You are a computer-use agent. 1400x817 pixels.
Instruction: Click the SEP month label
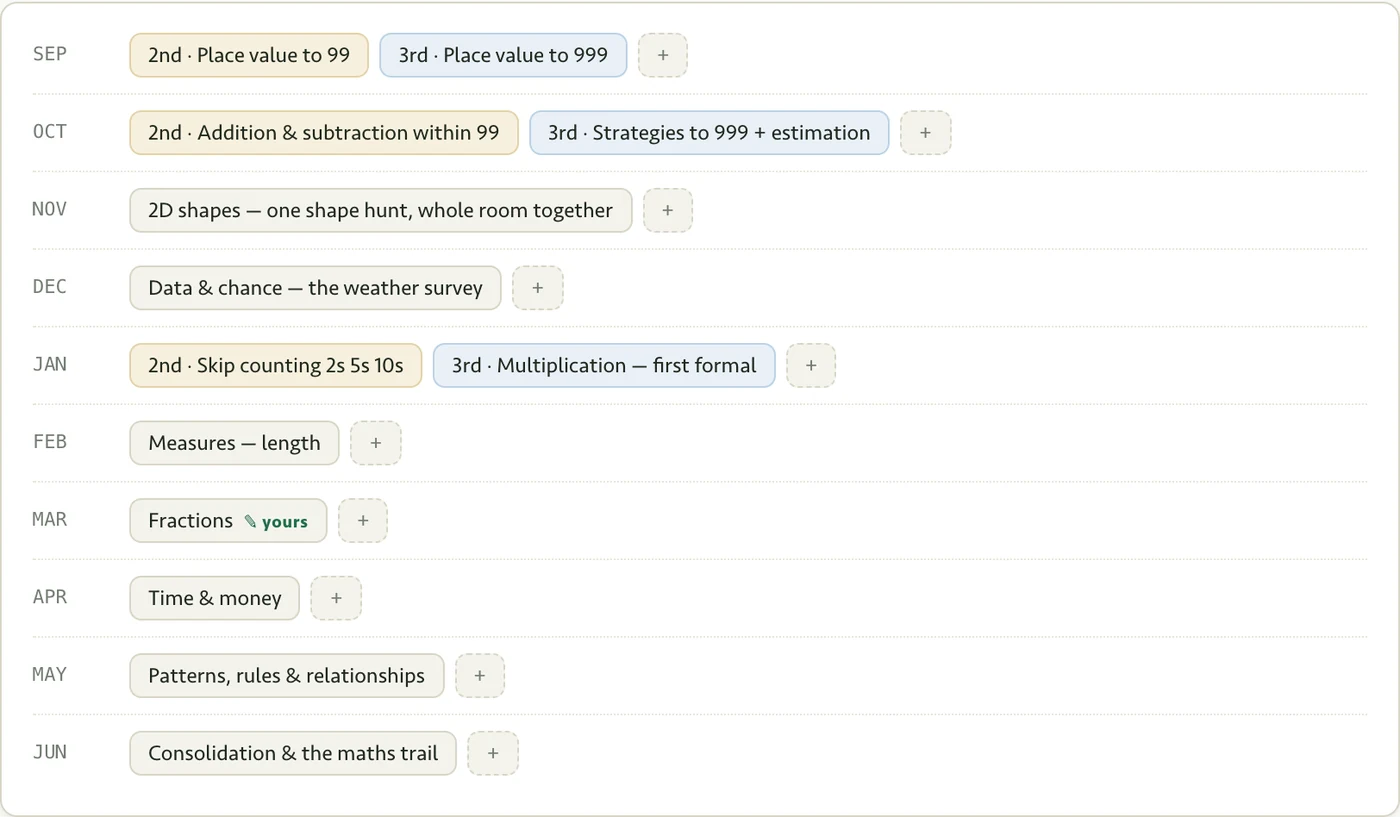pos(50,54)
